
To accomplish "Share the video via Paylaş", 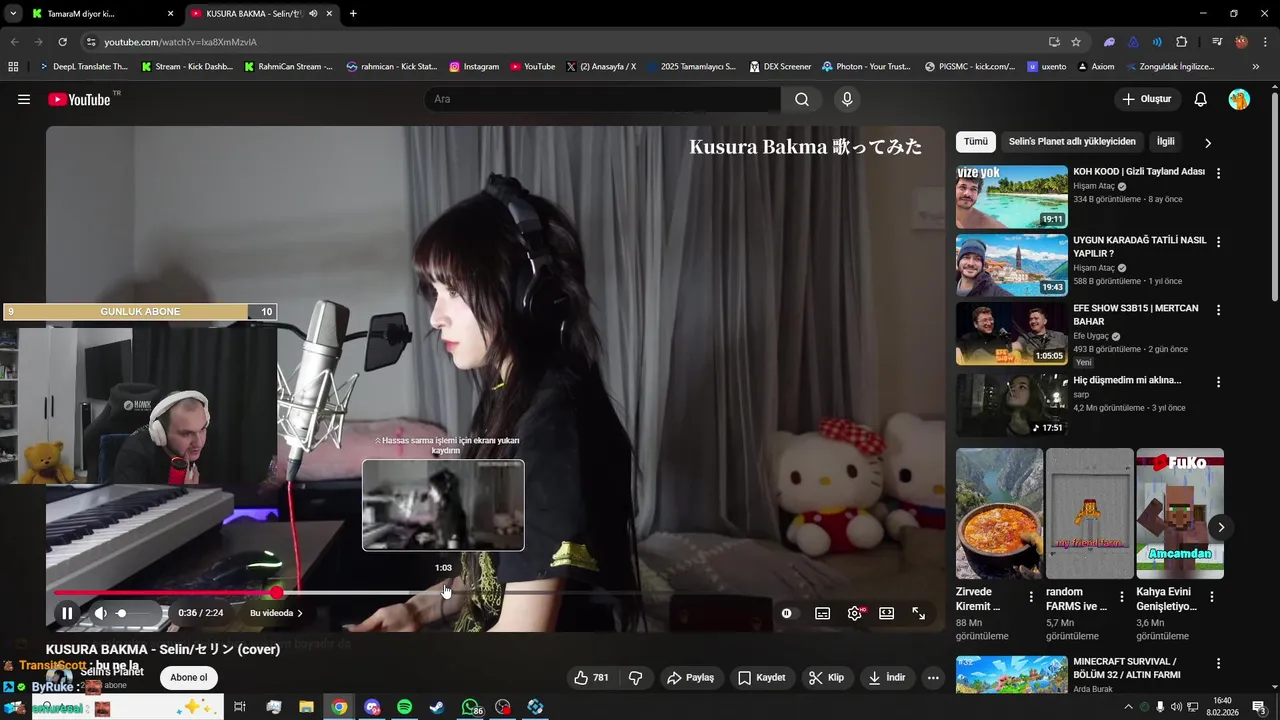I will coord(690,677).
